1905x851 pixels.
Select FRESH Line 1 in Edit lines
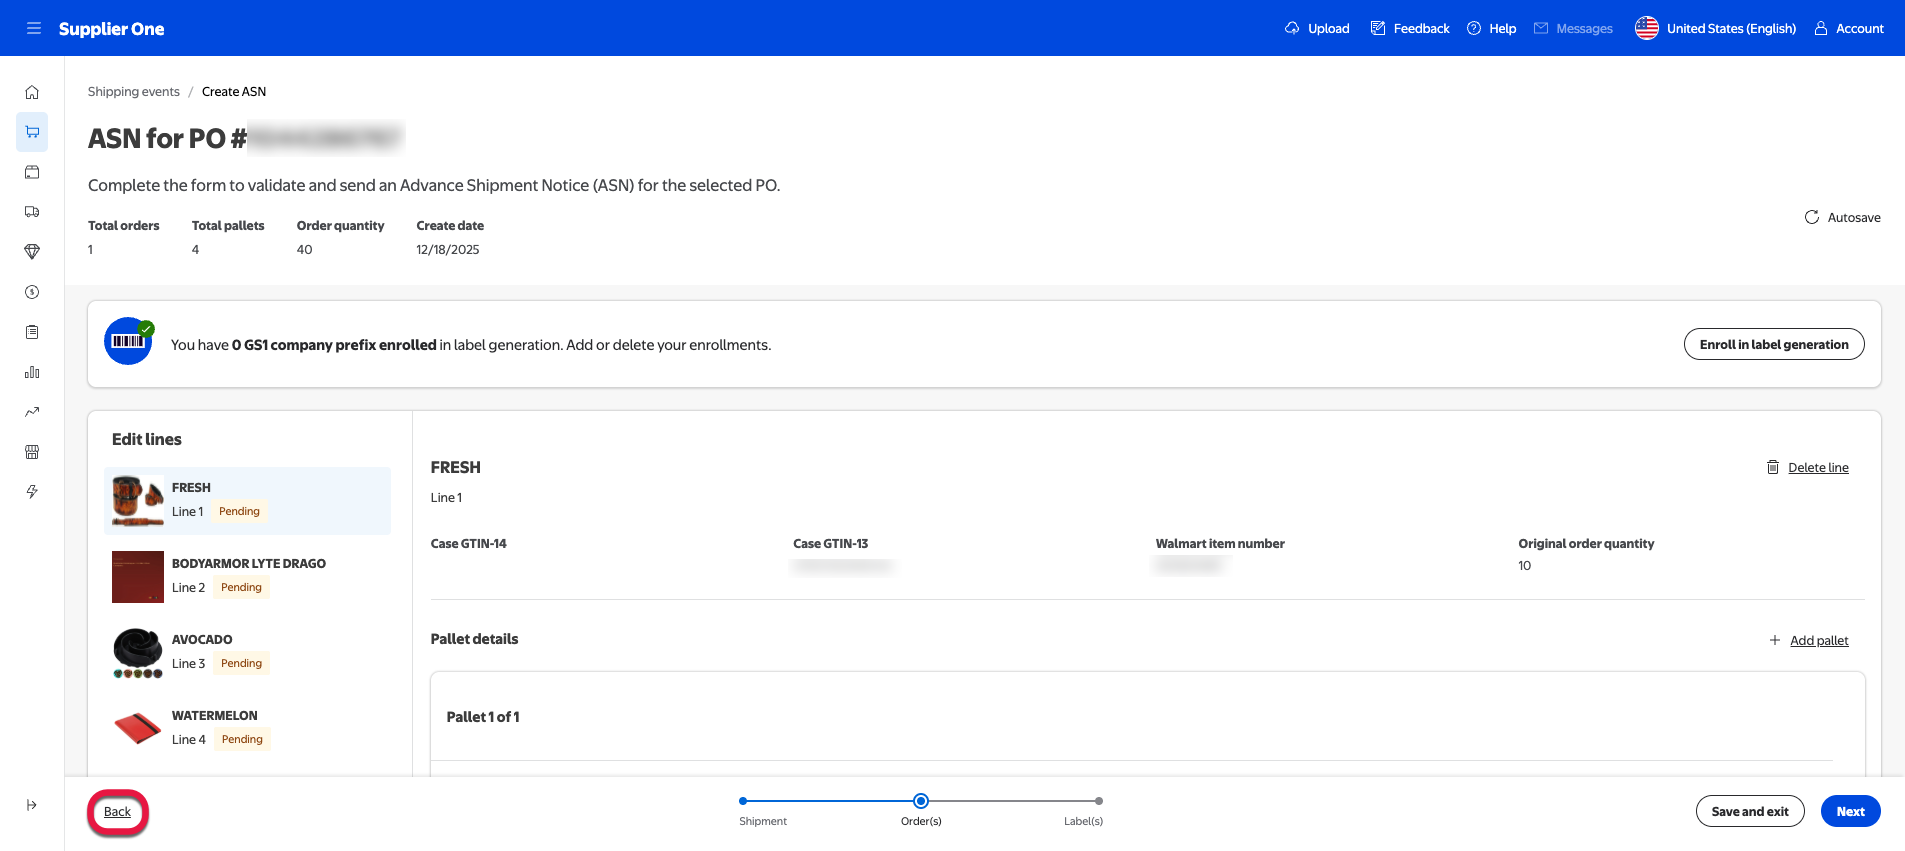click(x=247, y=500)
